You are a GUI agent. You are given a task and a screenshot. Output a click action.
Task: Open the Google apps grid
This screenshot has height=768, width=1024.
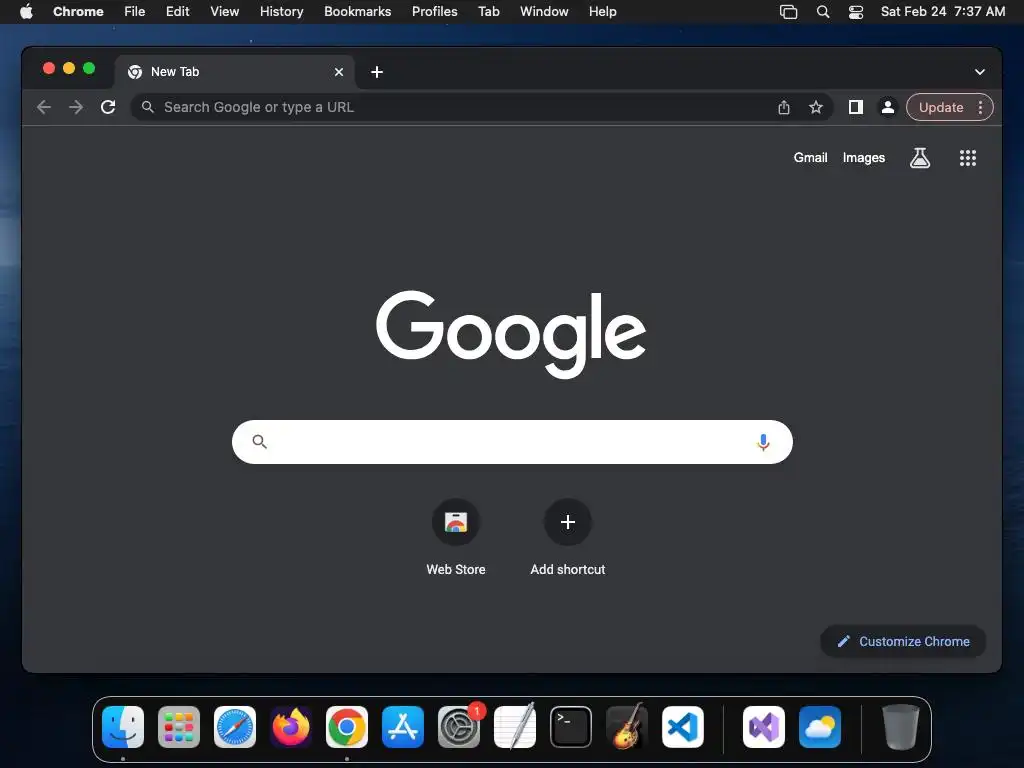tap(967, 157)
